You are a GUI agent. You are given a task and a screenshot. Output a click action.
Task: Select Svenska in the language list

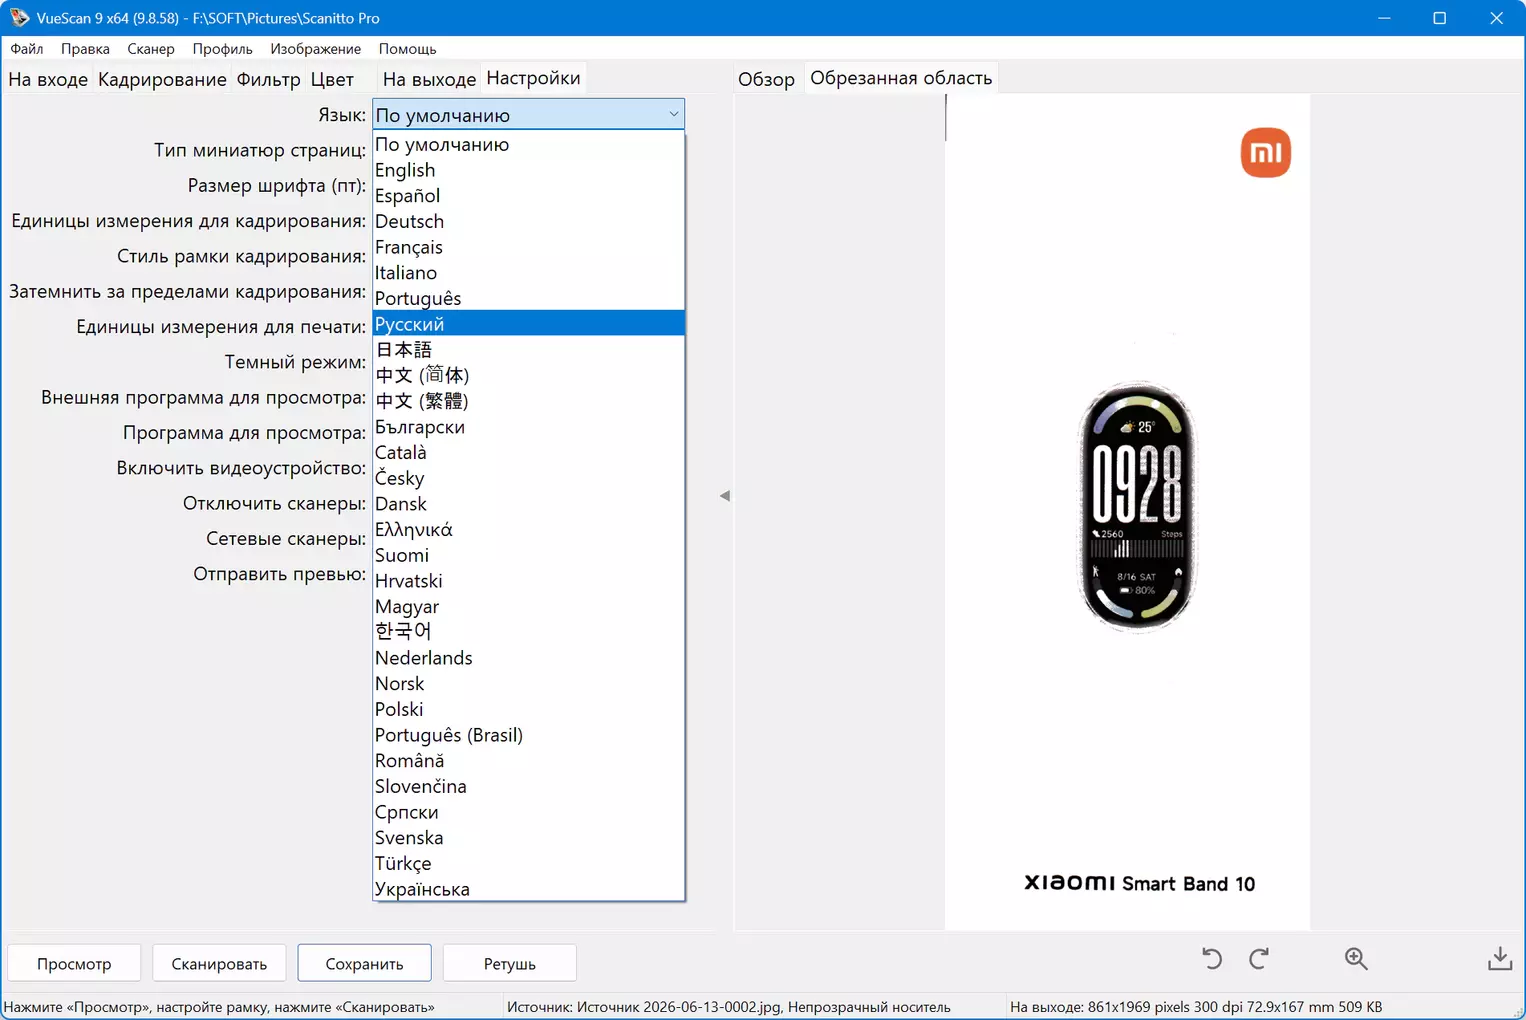(x=528, y=838)
